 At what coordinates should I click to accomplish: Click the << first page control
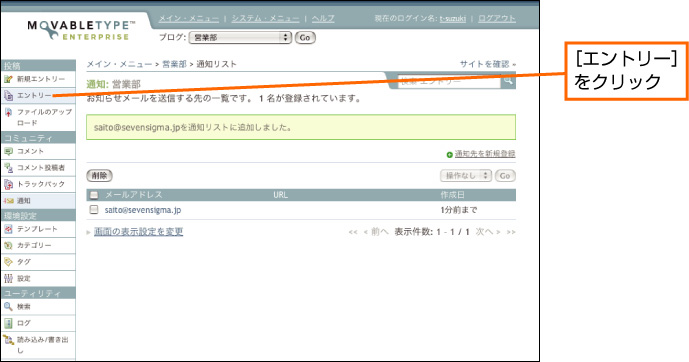click(353, 232)
